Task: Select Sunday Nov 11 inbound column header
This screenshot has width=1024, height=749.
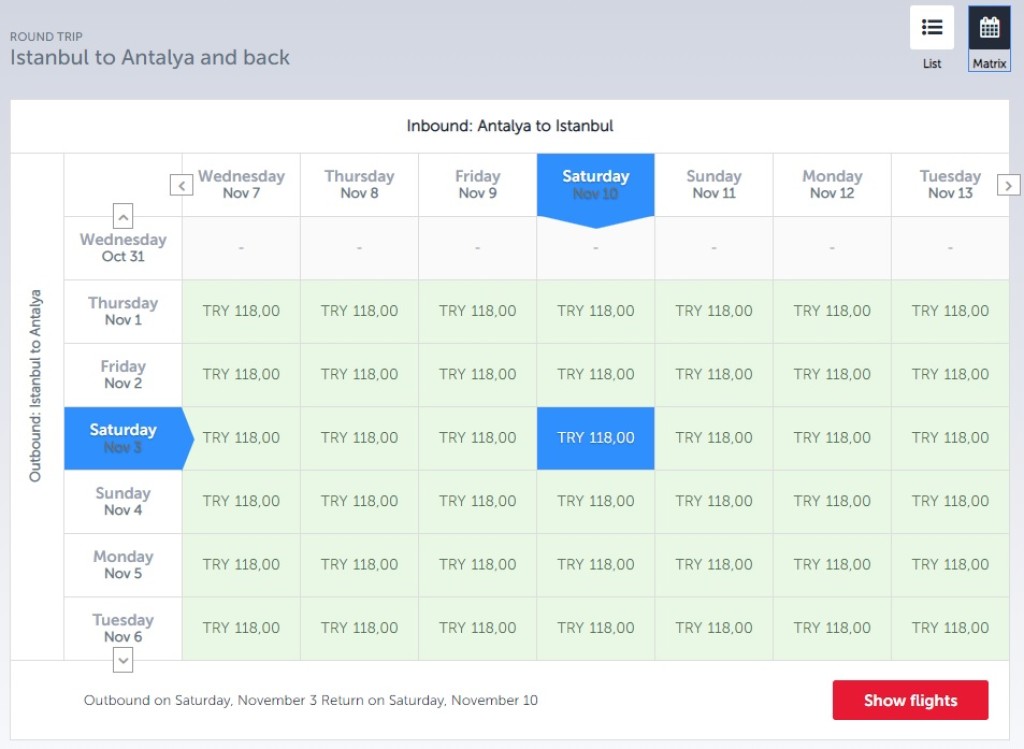Action: click(x=713, y=185)
